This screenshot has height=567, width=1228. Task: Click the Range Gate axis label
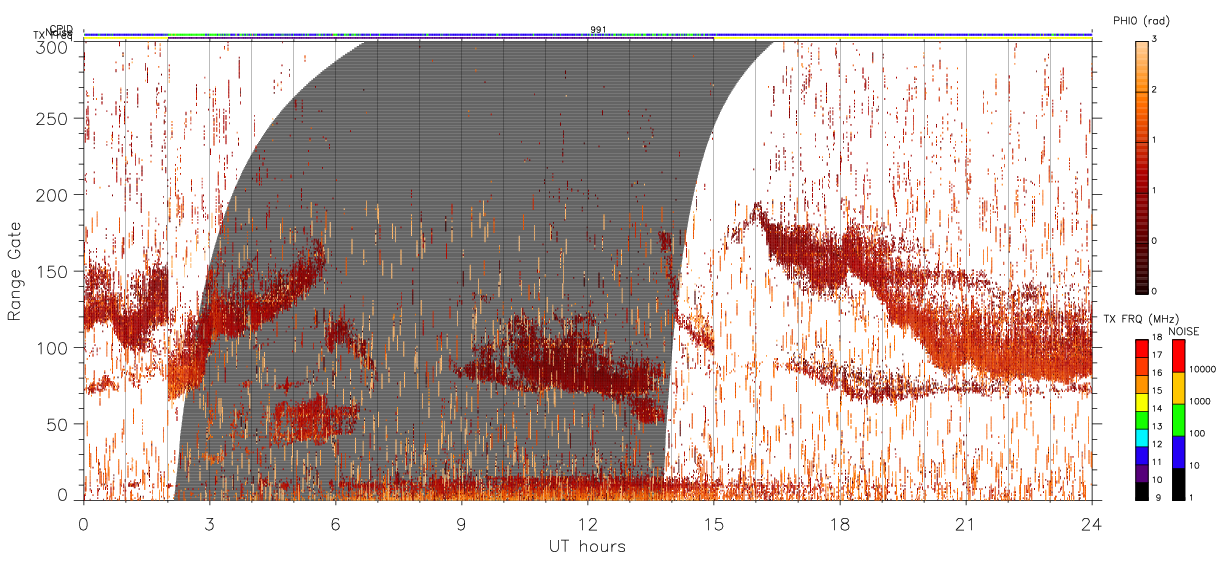point(15,272)
